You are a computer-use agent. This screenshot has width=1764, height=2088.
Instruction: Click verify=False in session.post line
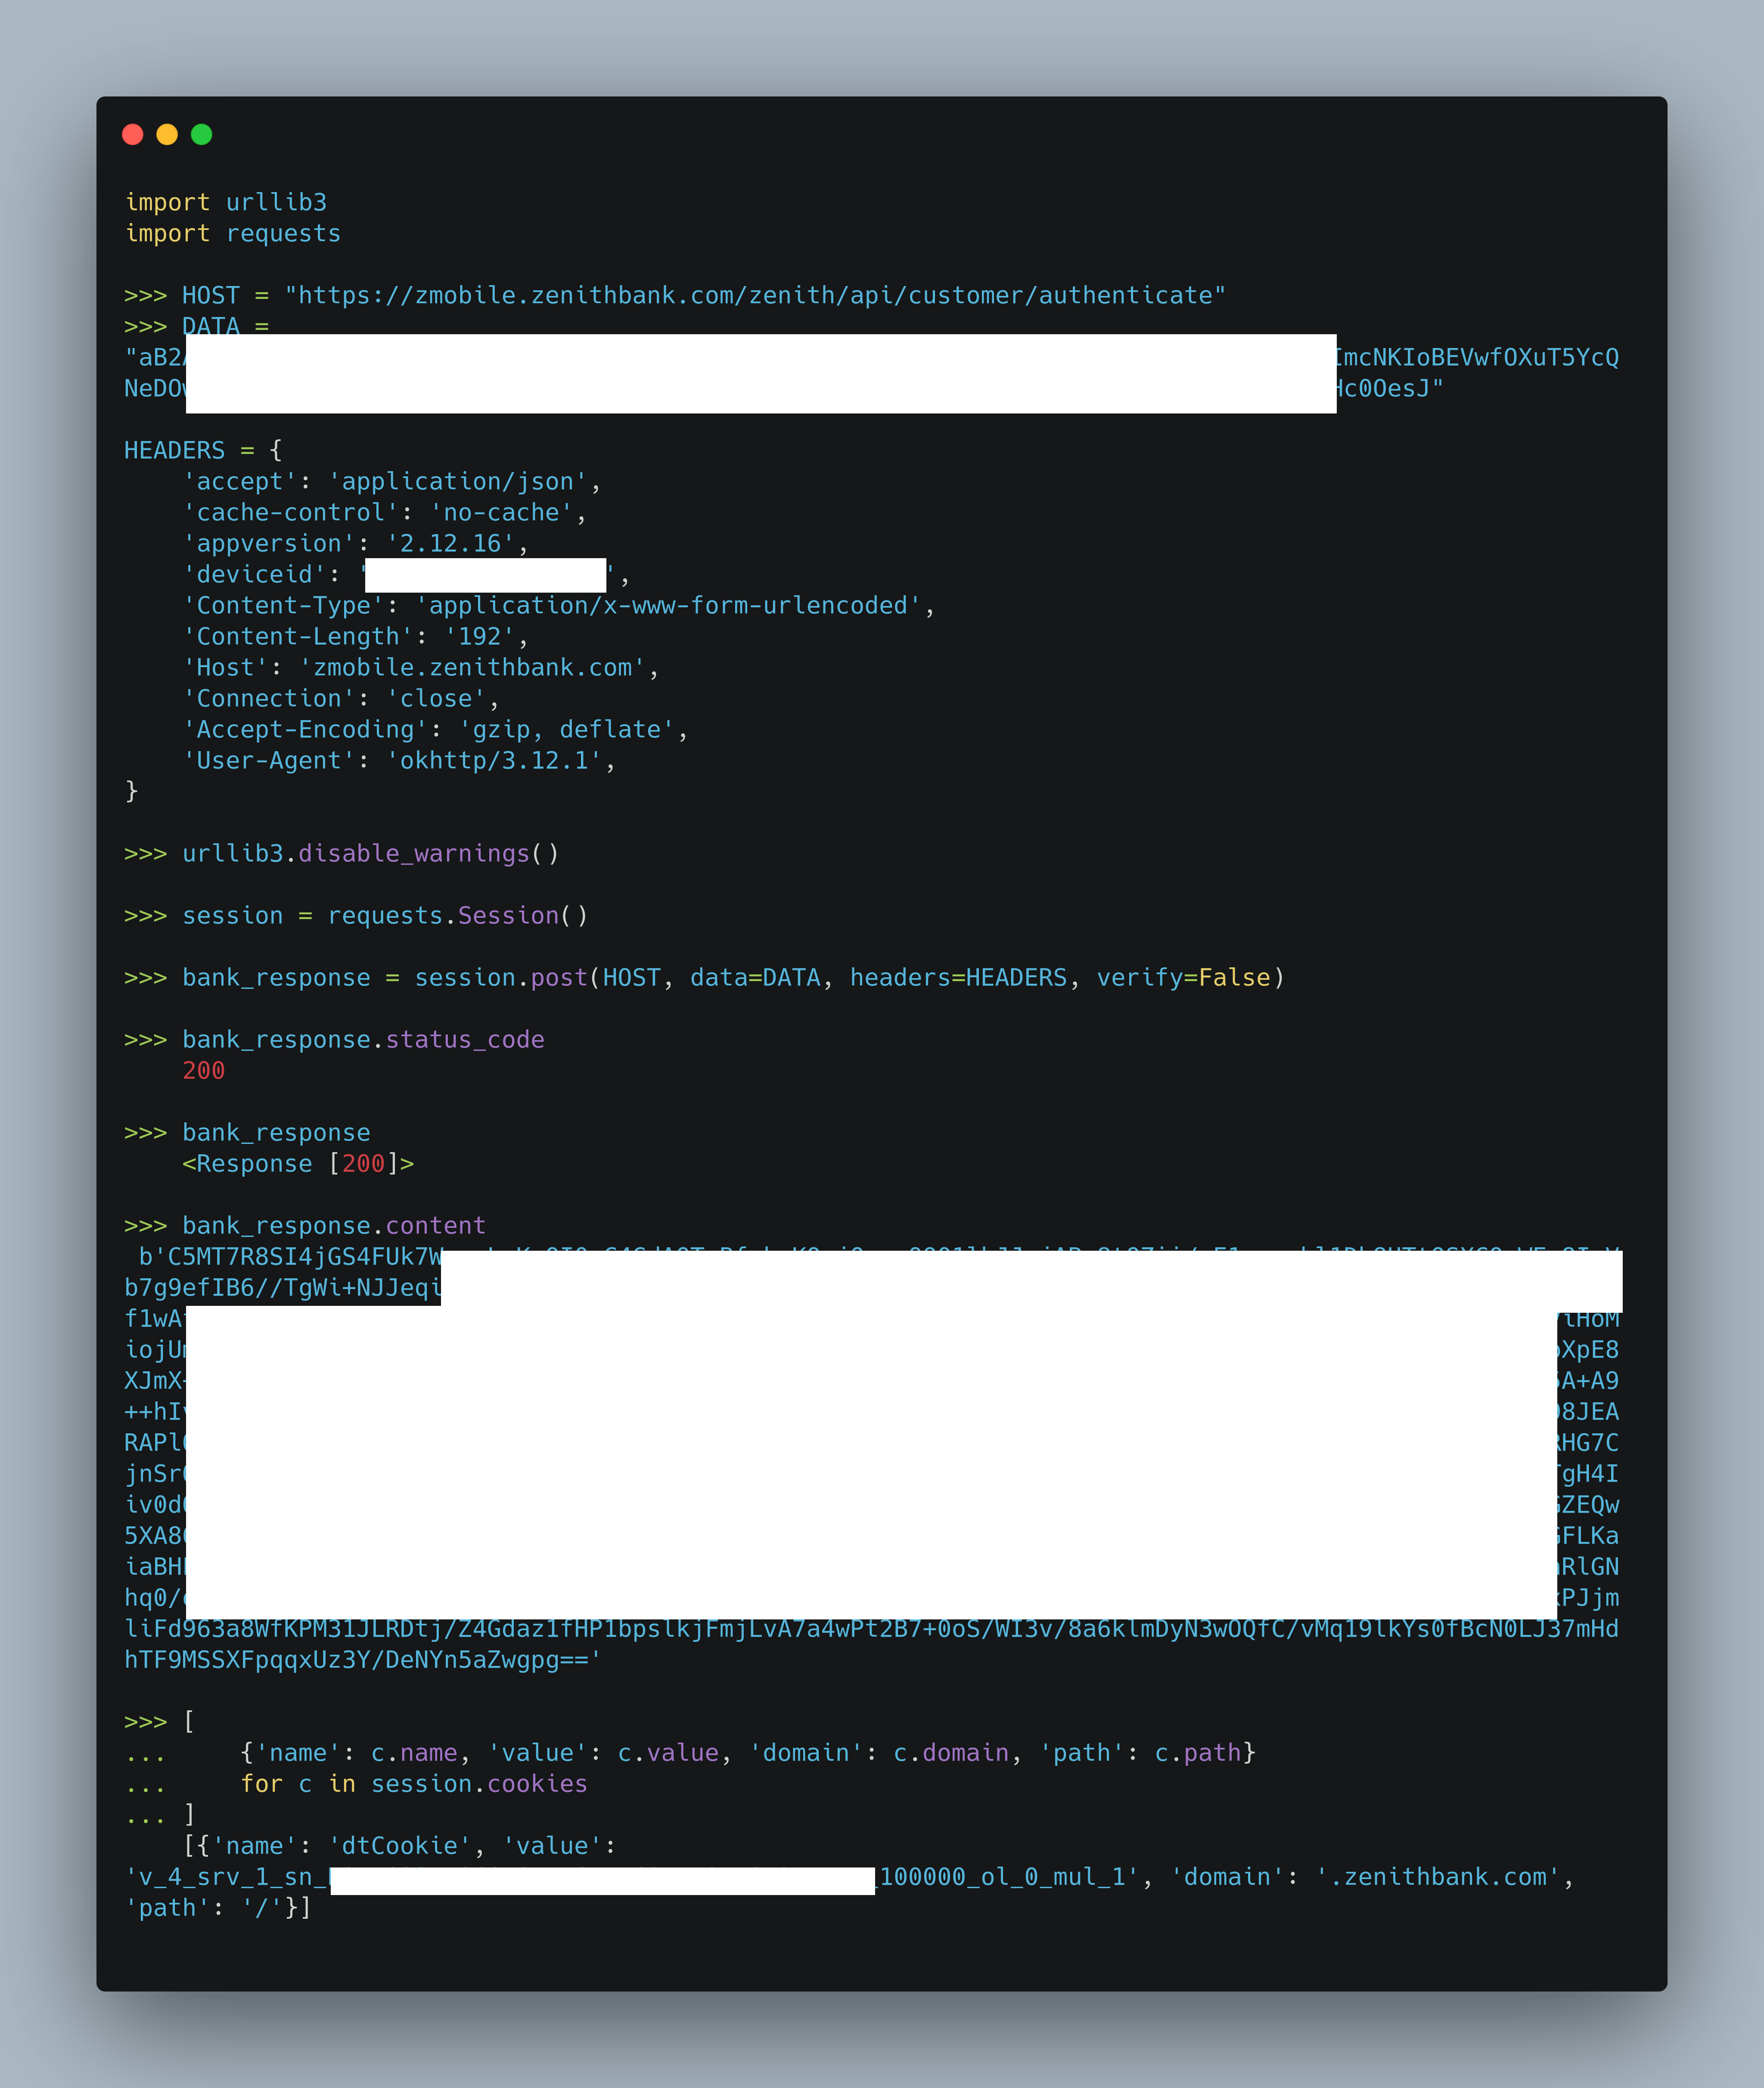[1183, 977]
